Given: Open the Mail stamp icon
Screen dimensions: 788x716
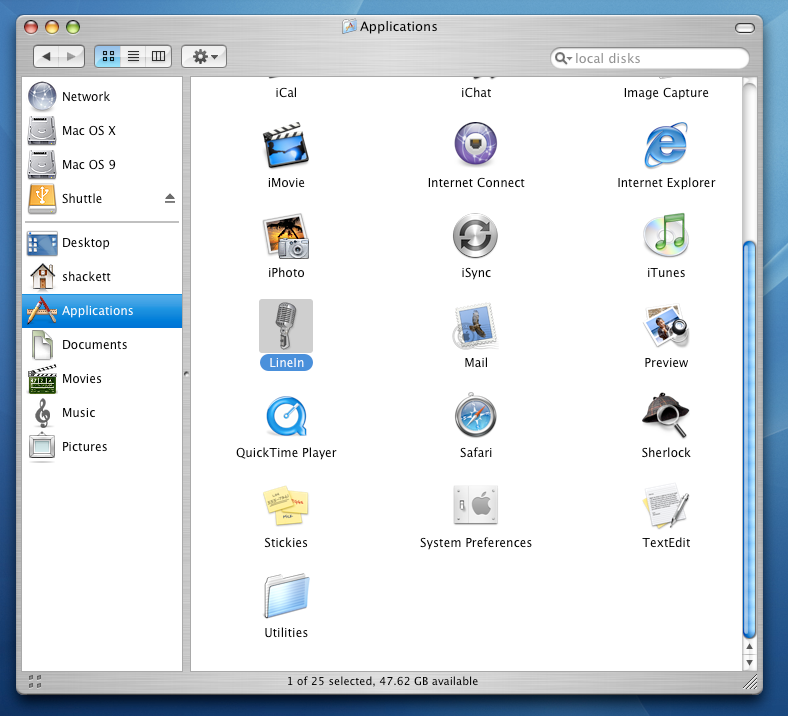Looking at the screenshot, I should tap(475, 326).
